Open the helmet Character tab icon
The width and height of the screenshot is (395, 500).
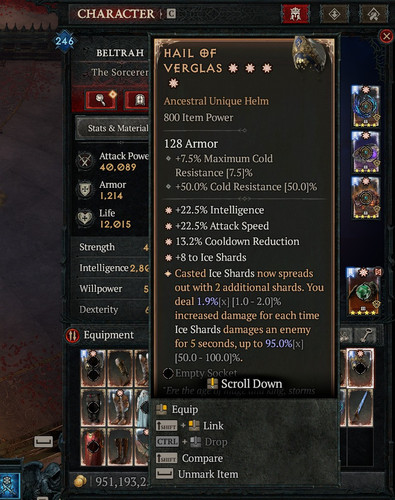pos(295,14)
